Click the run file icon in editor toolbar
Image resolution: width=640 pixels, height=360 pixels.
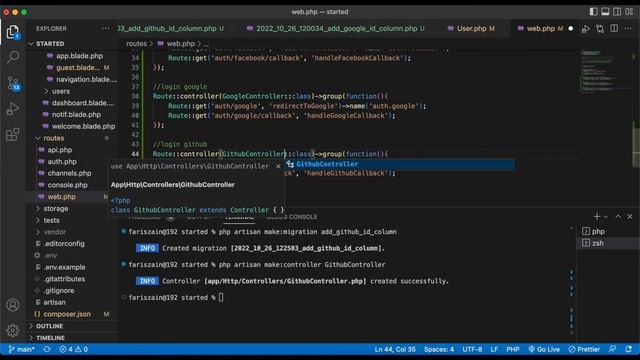pos(586,29)
